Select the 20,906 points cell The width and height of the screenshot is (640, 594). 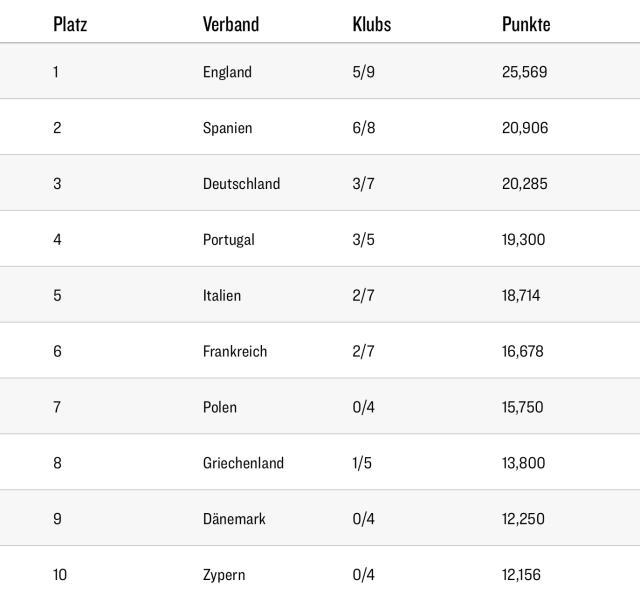click(525, 128)
